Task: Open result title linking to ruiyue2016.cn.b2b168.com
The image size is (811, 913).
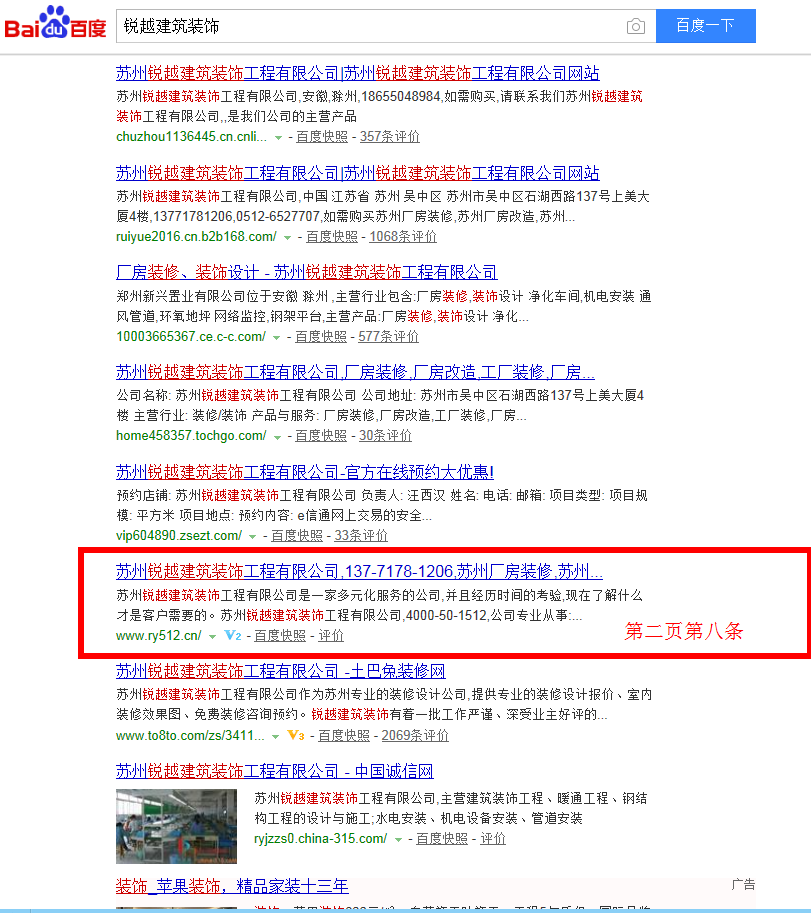Action: [357, 173]
